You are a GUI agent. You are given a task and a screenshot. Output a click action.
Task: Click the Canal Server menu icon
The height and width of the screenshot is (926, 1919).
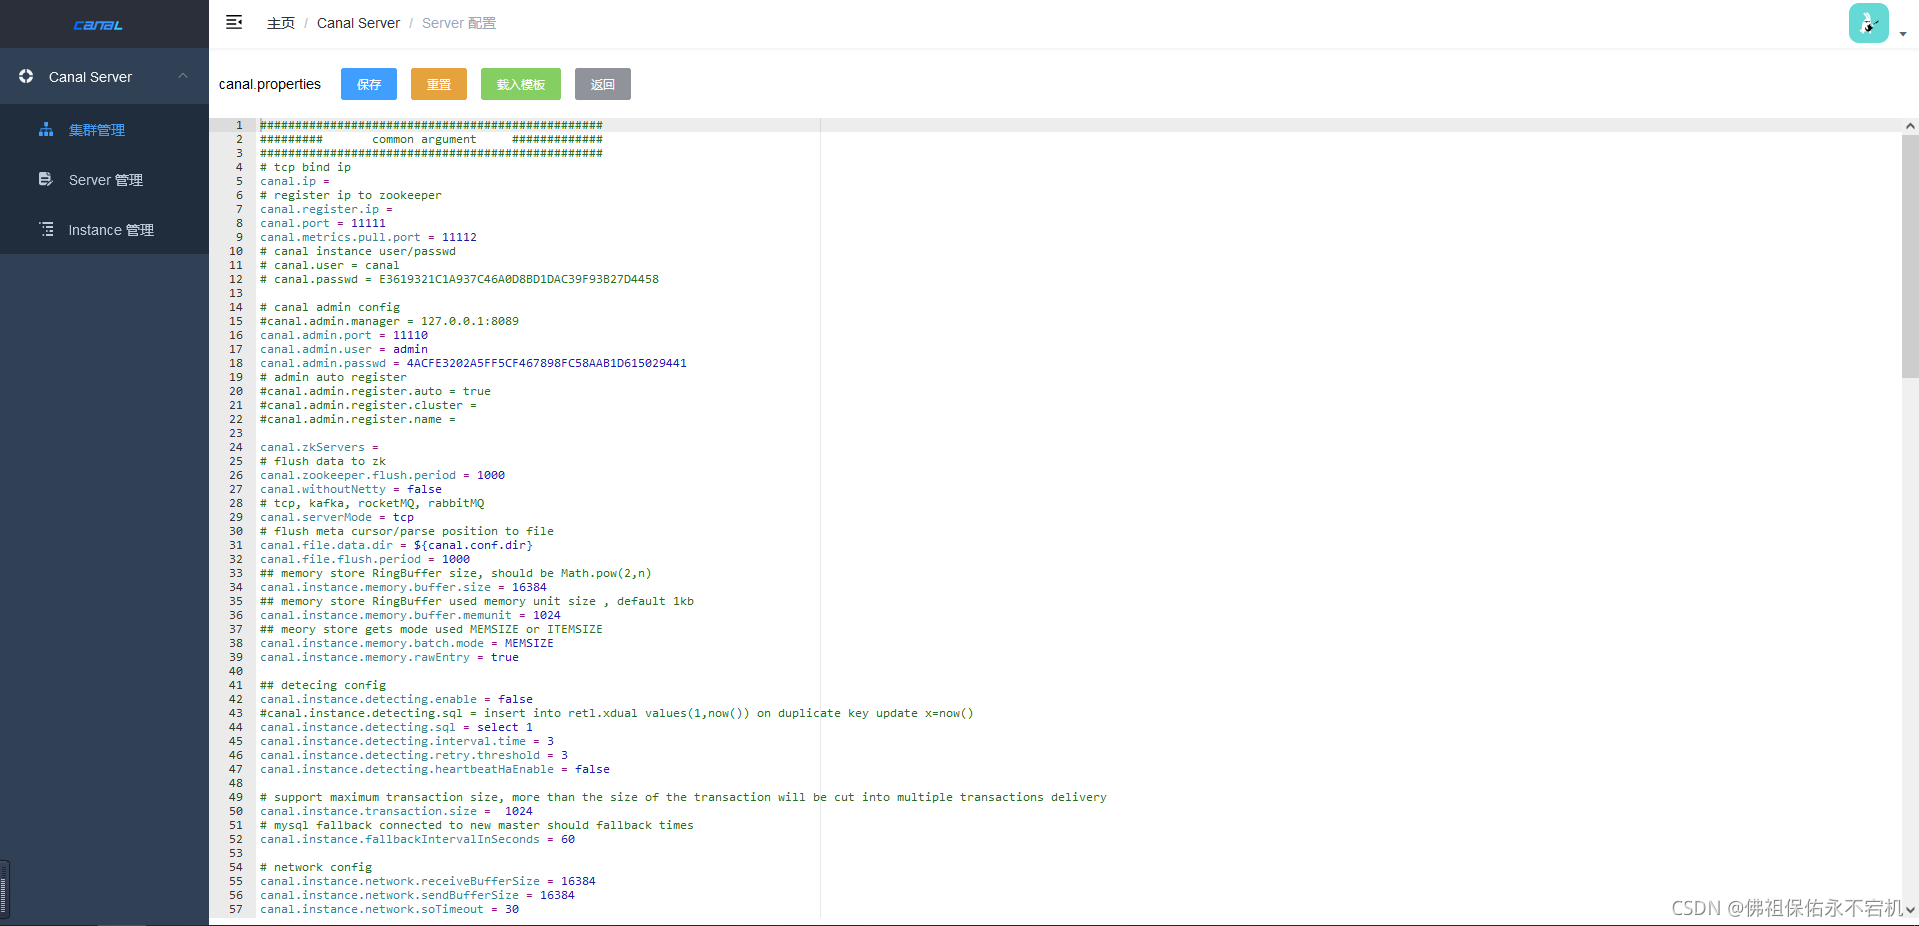click(x=26, y=76)
